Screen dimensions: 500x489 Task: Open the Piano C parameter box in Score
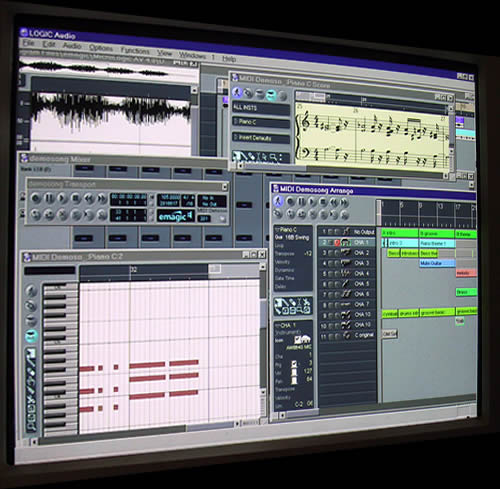pos(261,122)
